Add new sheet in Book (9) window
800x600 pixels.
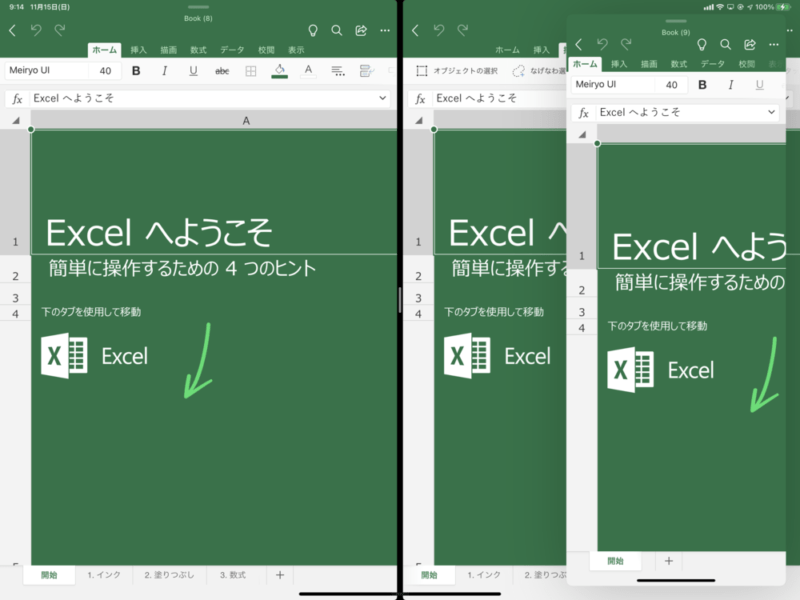(x=669, y=561)
